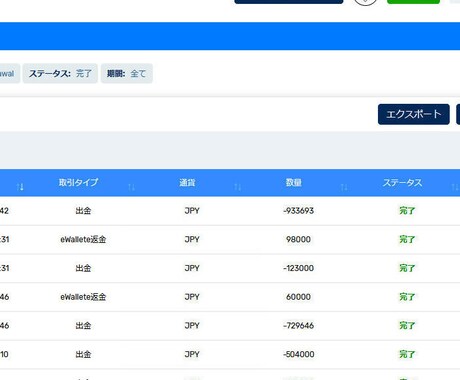Image resolution: width=460 pixels, height=380 pixels.
Task: Click the 数量 column header
Action: (294, 183)
